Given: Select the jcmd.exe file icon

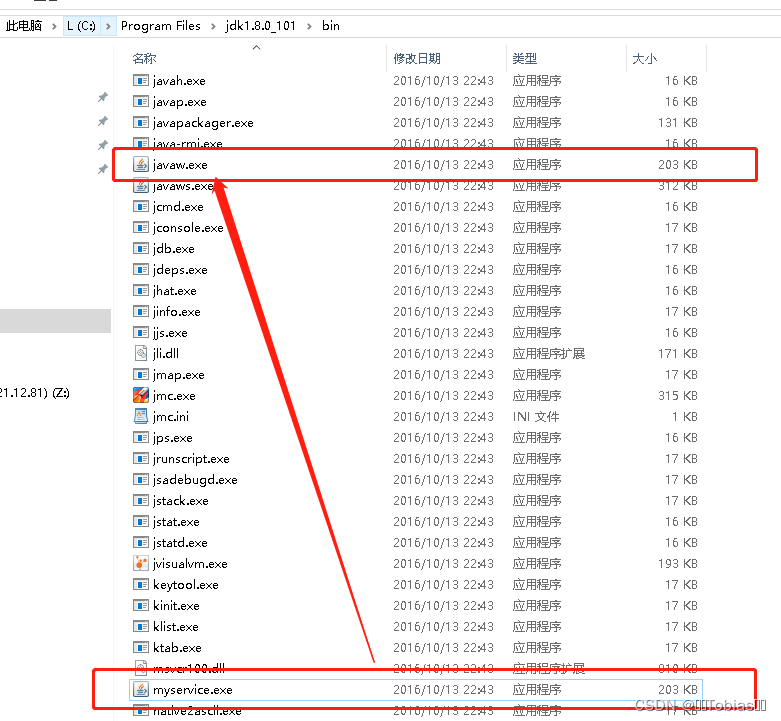Looking at the screenshot, I should (x=141, y=206).
